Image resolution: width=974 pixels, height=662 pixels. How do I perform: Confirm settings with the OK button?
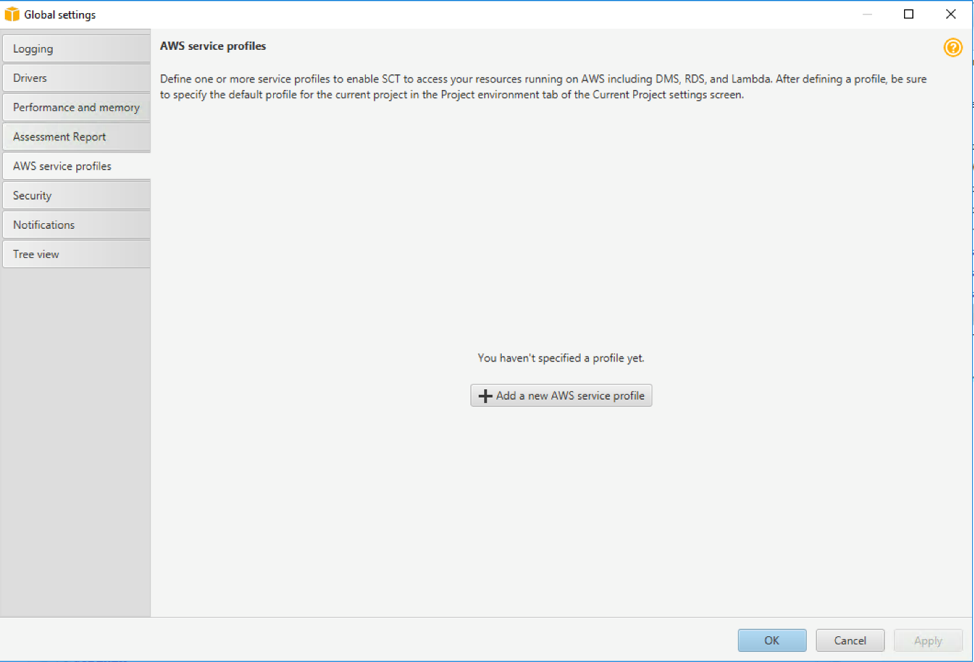coord(772,640)
